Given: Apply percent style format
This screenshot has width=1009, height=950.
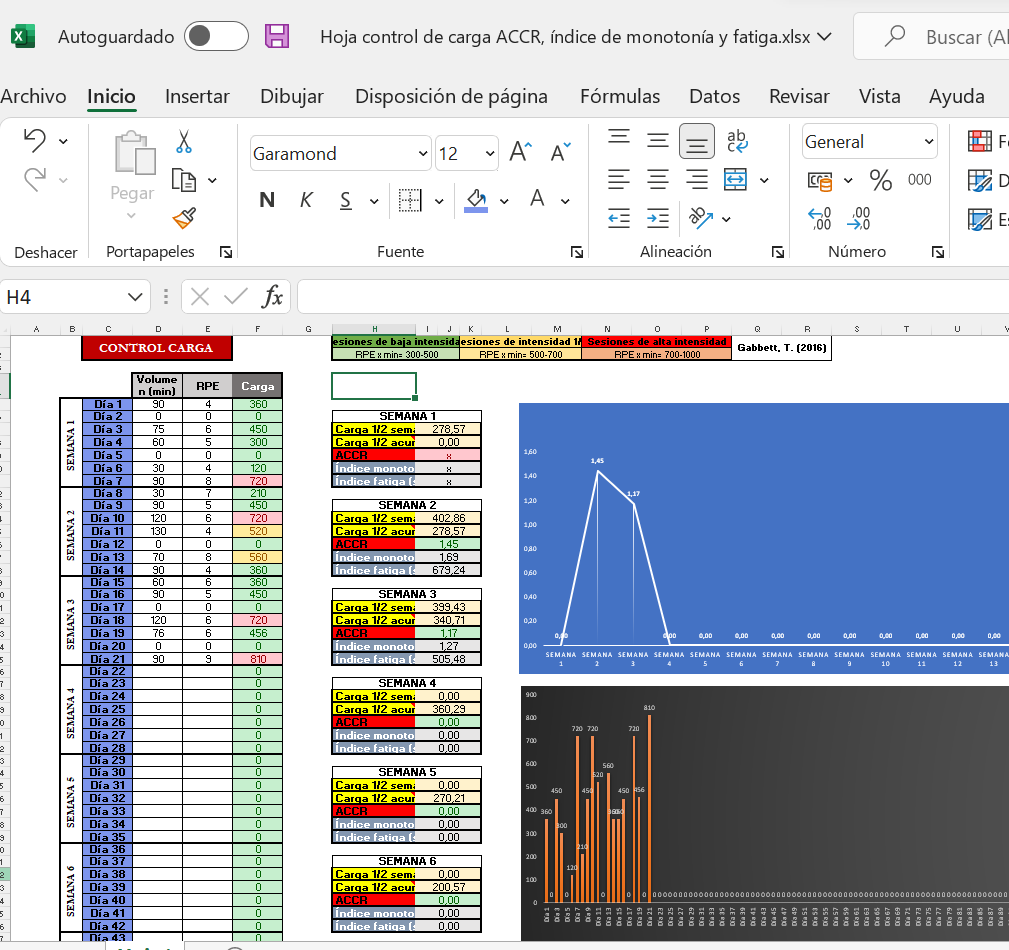Looking at the screenshot, I should [880, 180].
